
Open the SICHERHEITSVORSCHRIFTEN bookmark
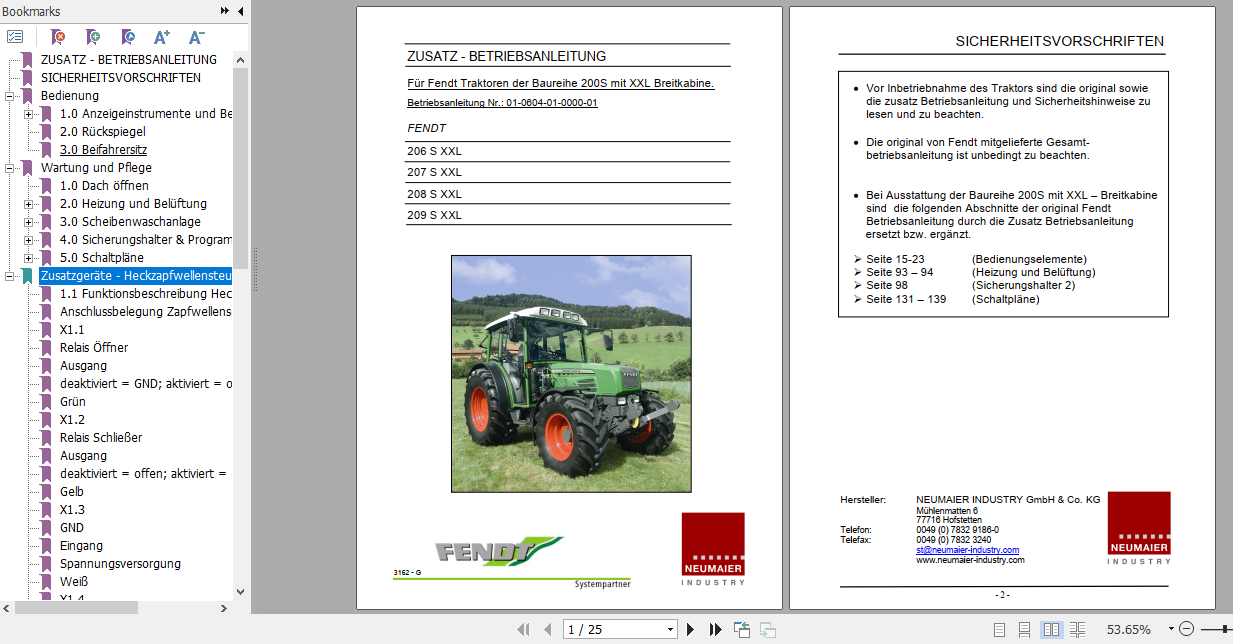(120, 78)
